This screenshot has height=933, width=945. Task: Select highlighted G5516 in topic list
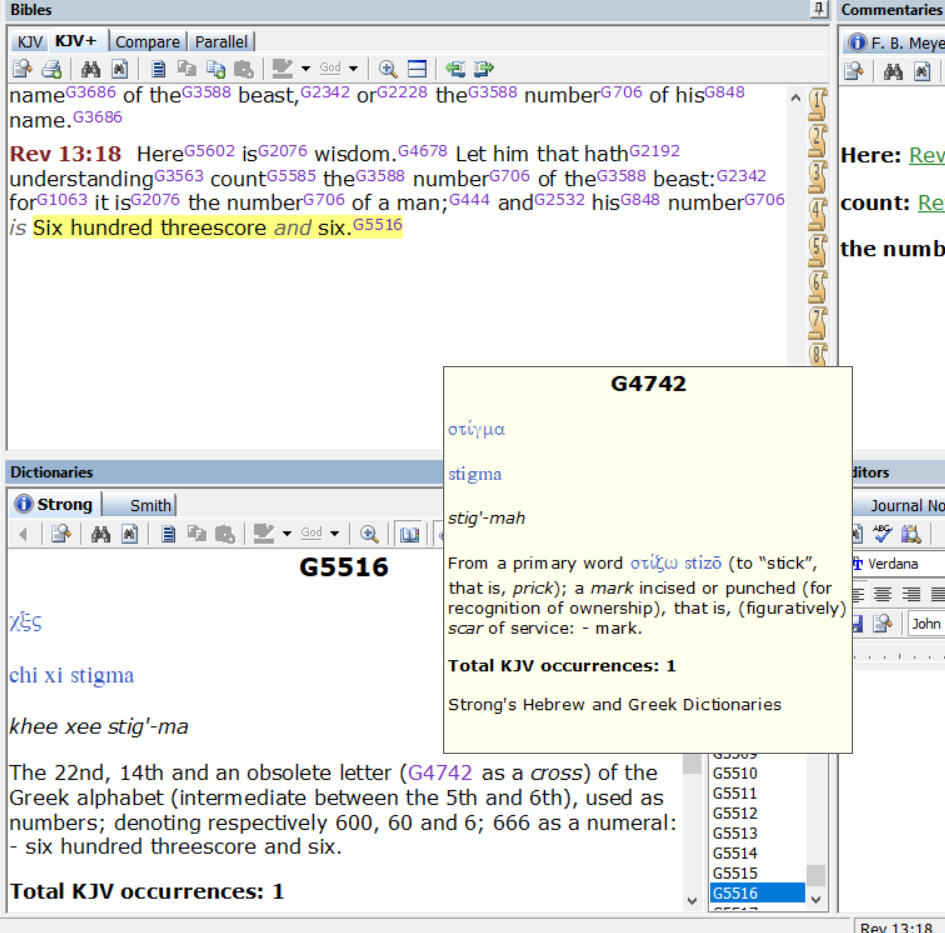(x=758, y=893)
